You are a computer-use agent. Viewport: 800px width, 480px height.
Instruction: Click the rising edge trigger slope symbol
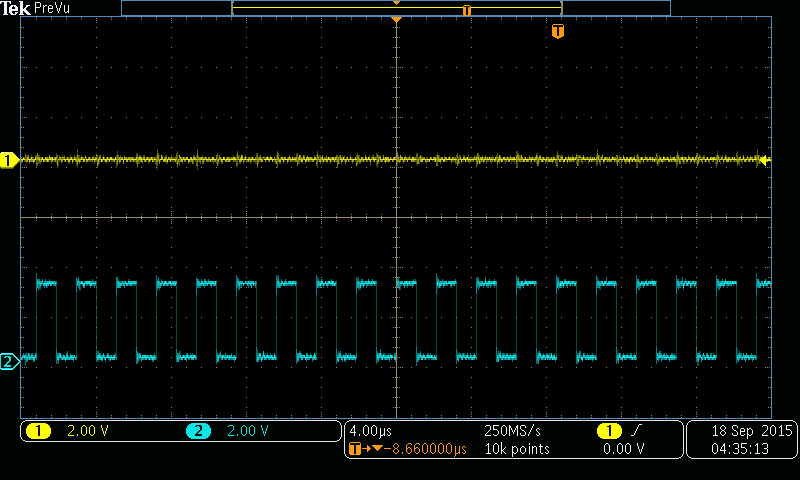pyautogui.click(x=636, y=431)
